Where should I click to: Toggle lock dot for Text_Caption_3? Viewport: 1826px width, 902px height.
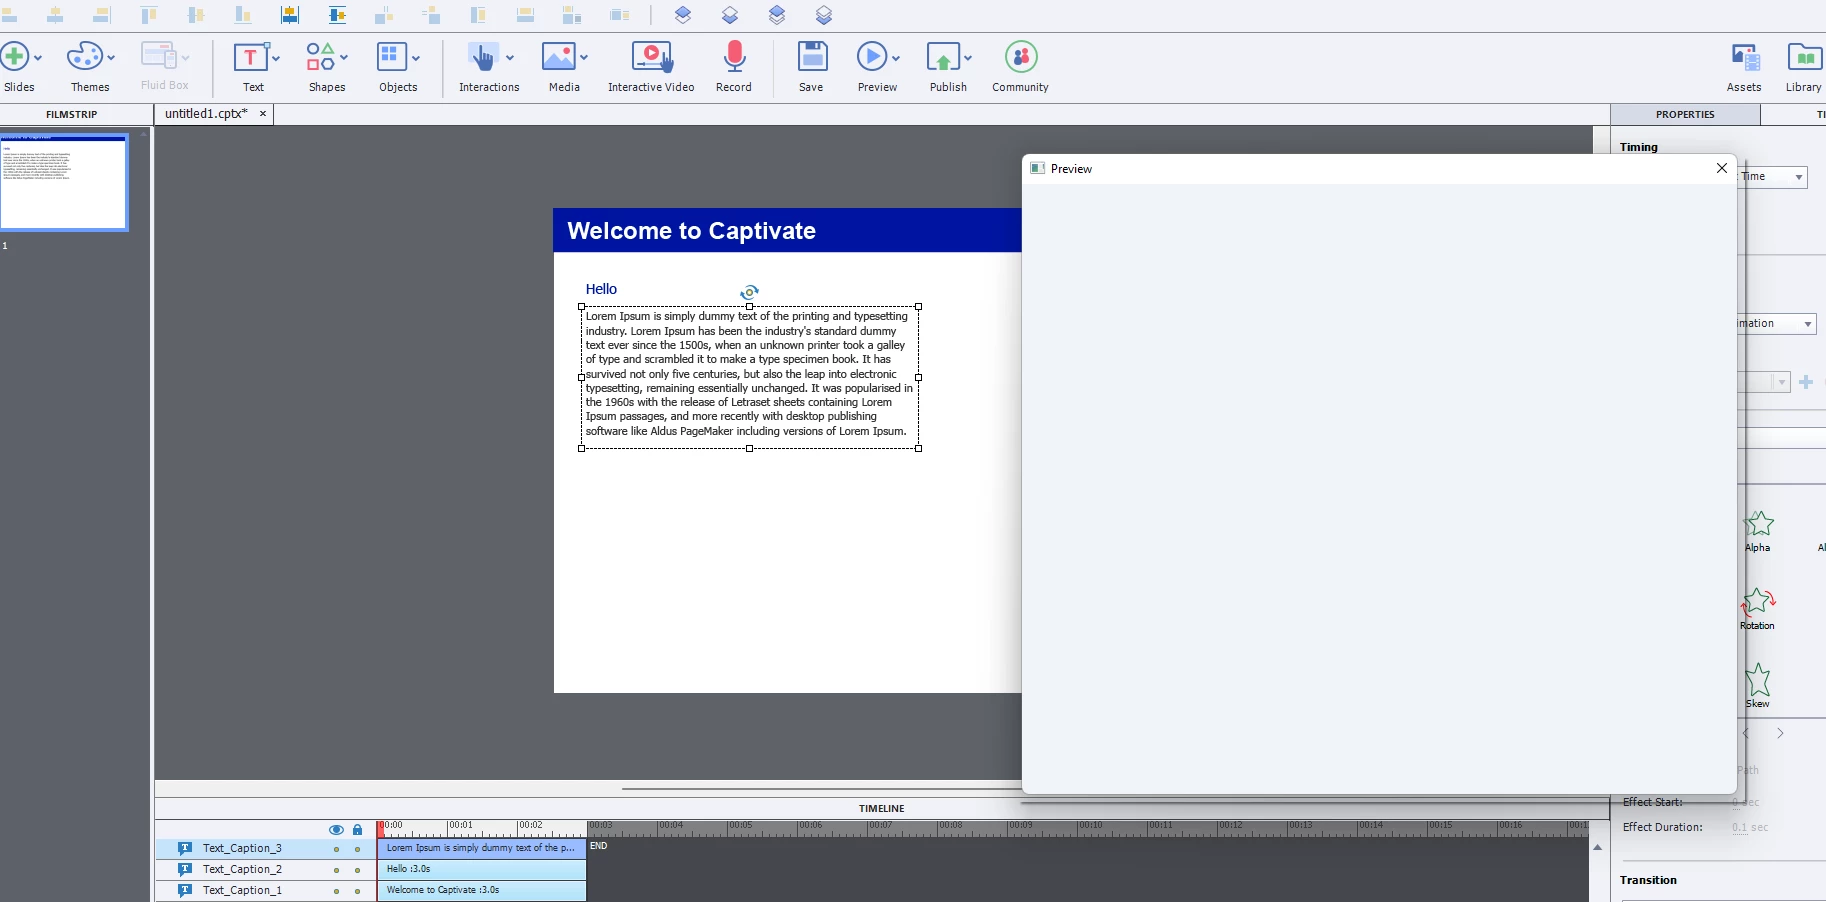pos(357,850)
